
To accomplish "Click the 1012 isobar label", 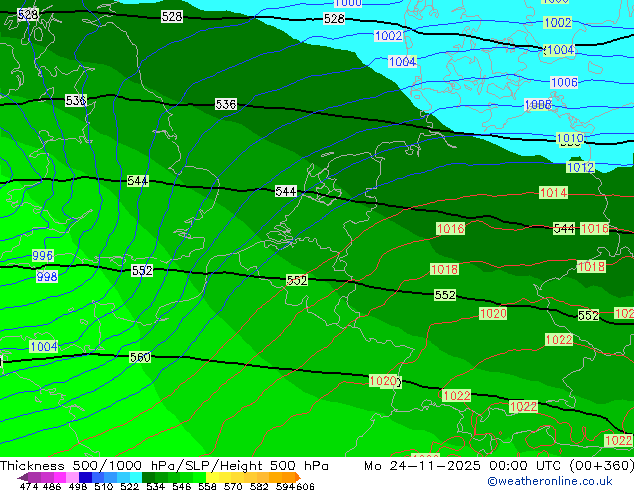I will click(x=580, y=167).
